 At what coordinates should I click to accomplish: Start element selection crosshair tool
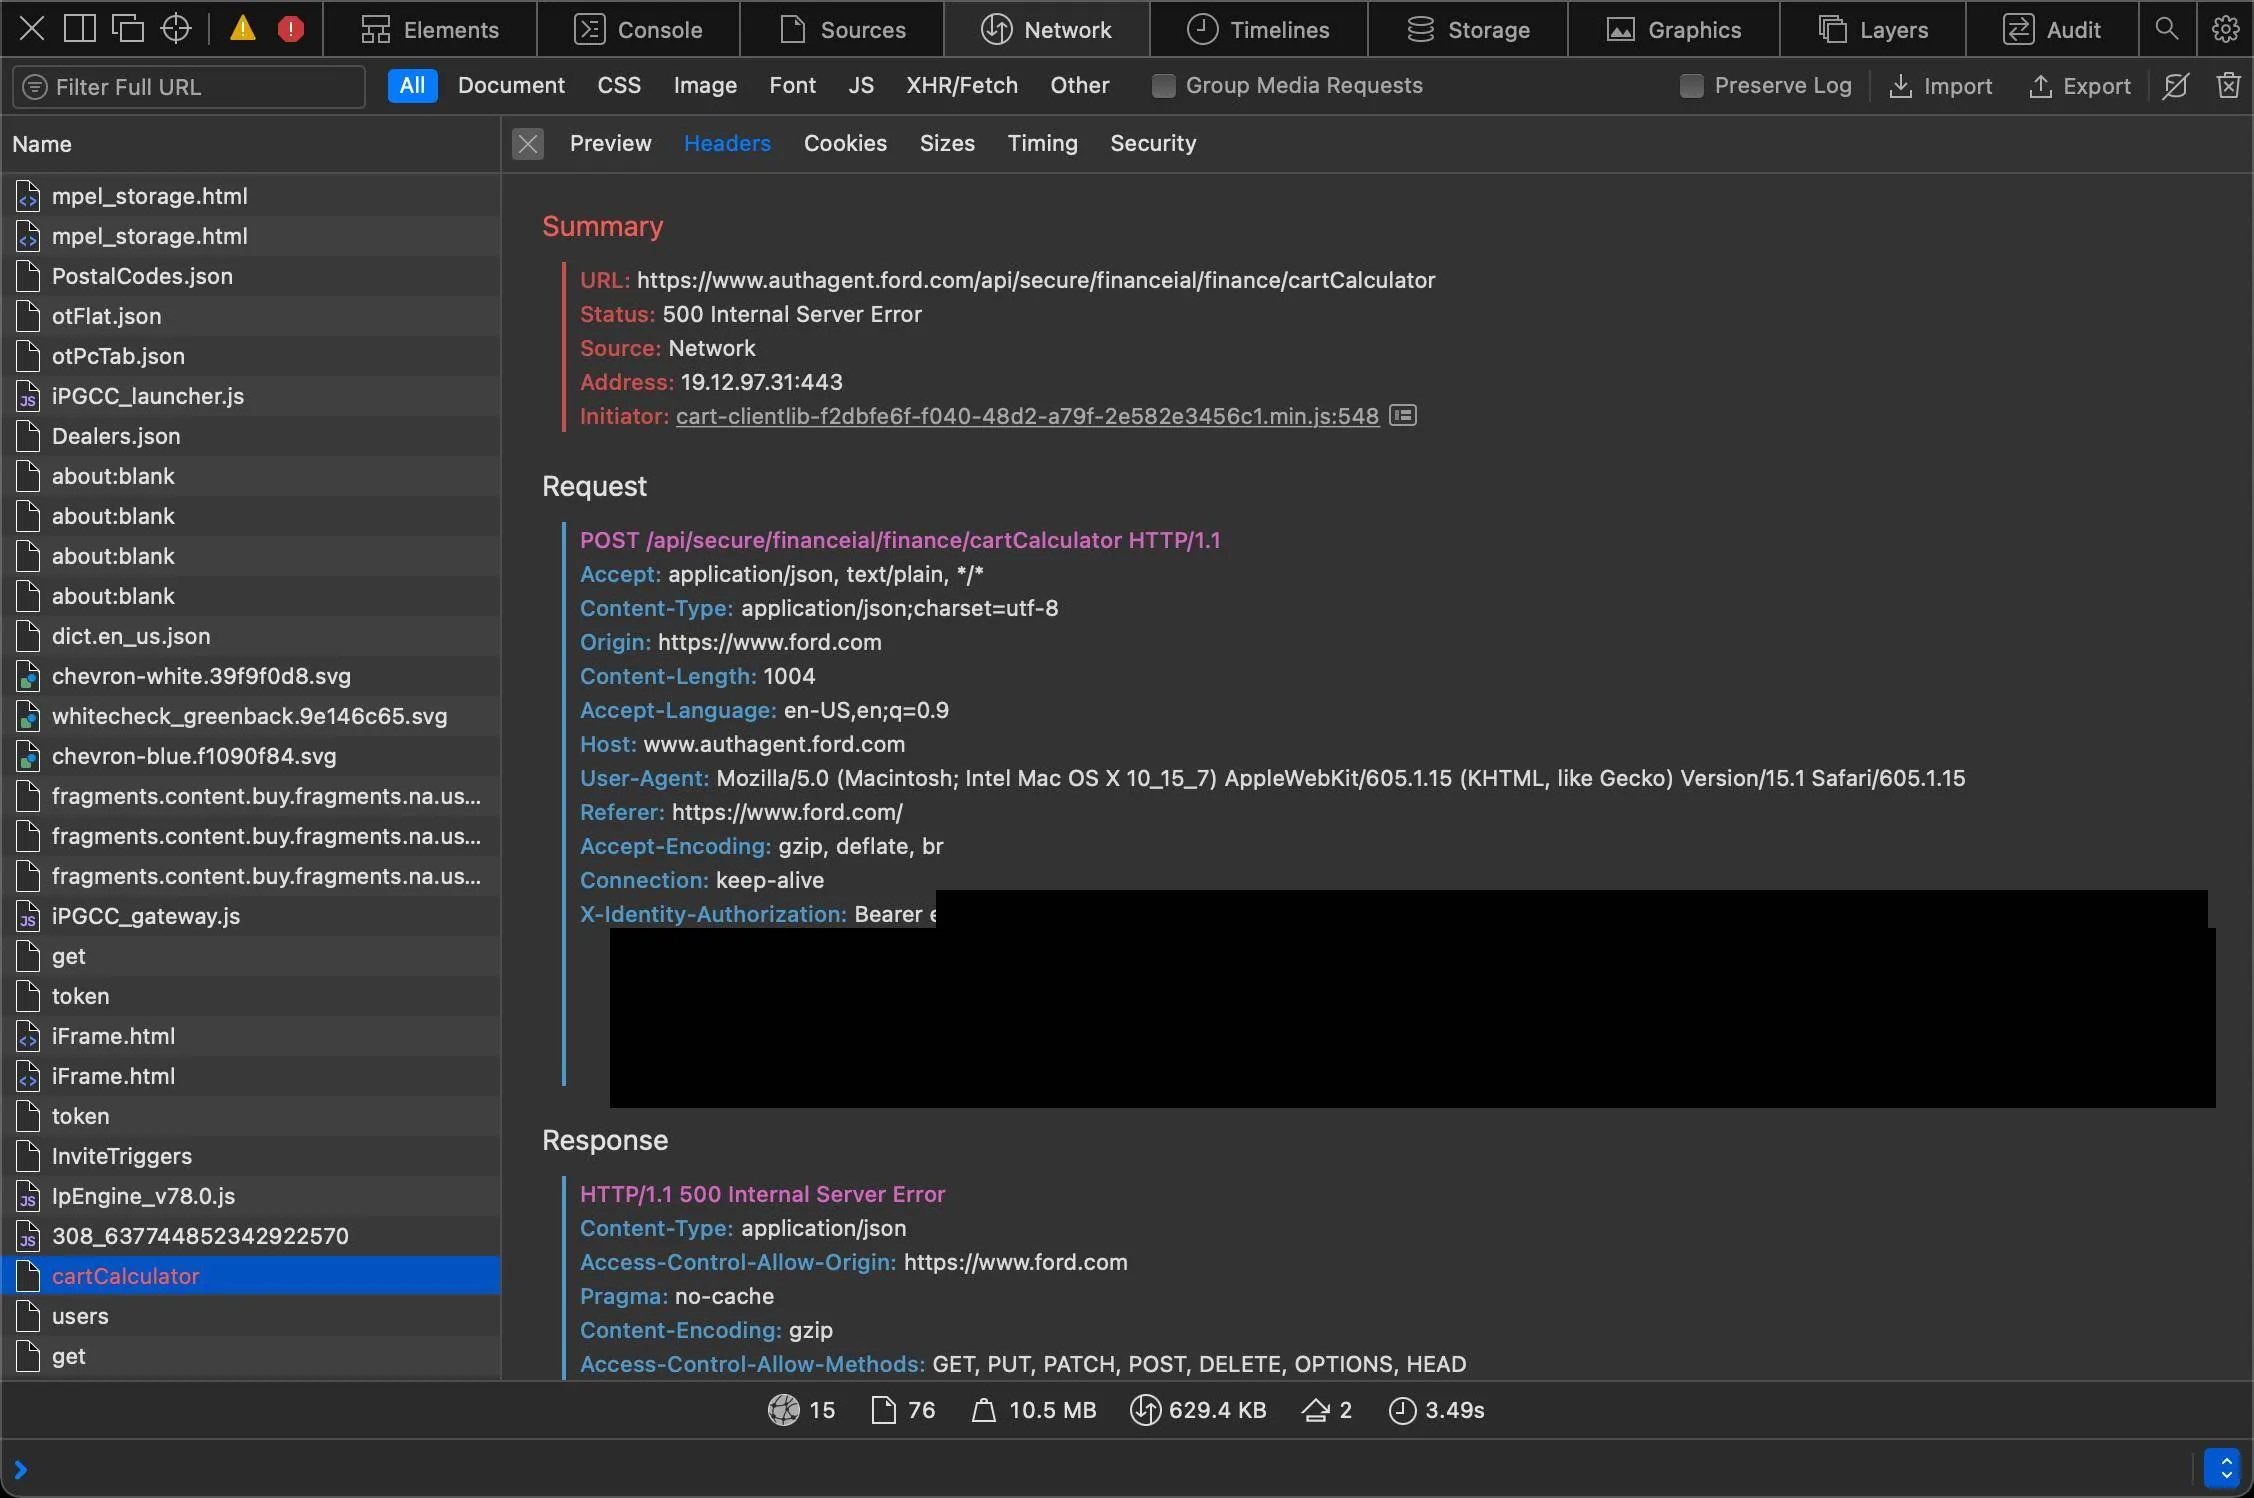[x=176, y=29]
